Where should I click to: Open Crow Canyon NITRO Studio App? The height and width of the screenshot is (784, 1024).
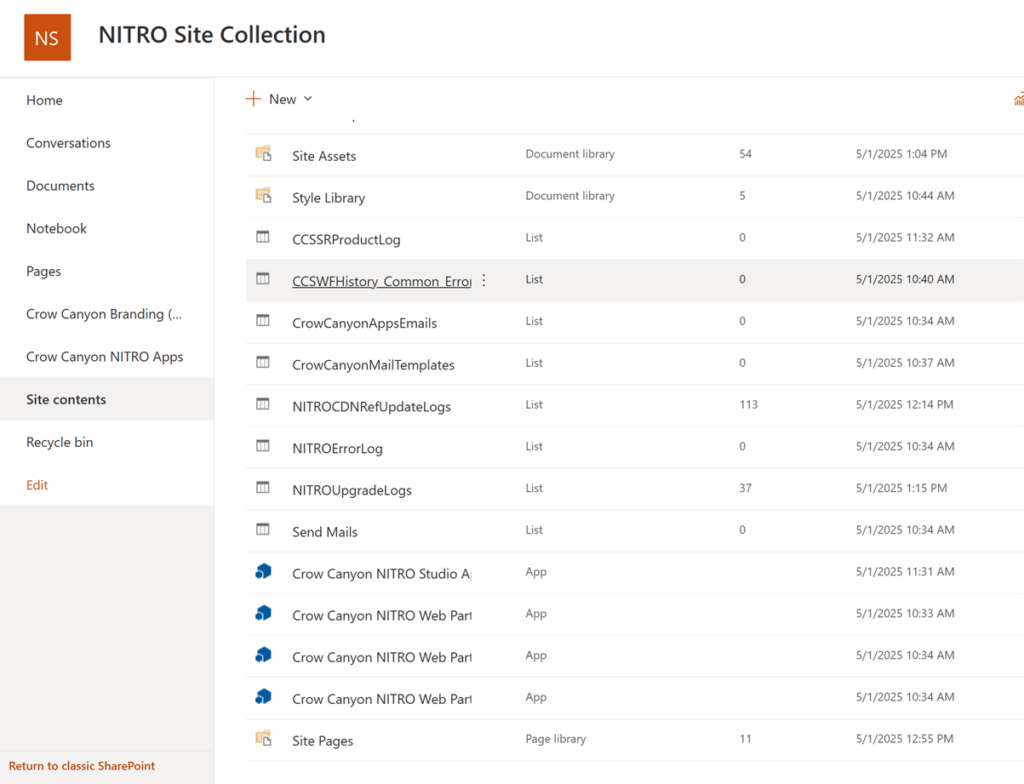click(x=382, y=574)
